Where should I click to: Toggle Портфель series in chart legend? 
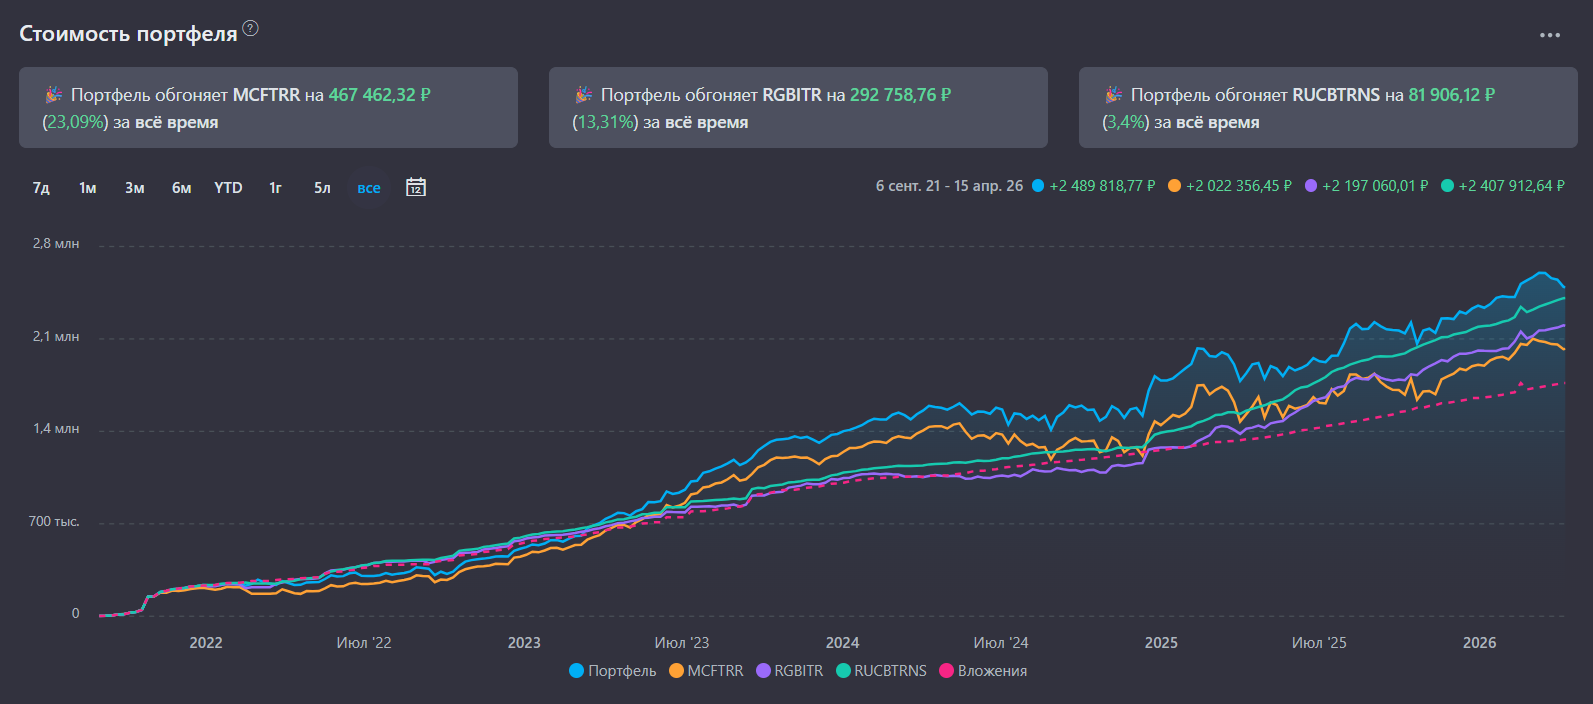point(612,671)
